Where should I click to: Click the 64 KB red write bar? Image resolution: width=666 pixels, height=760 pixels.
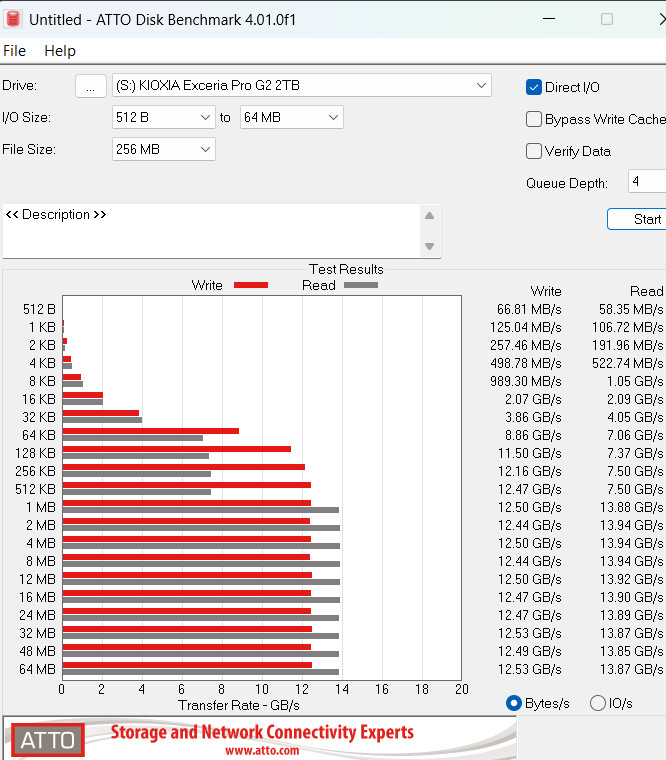[x=151, y=431]
